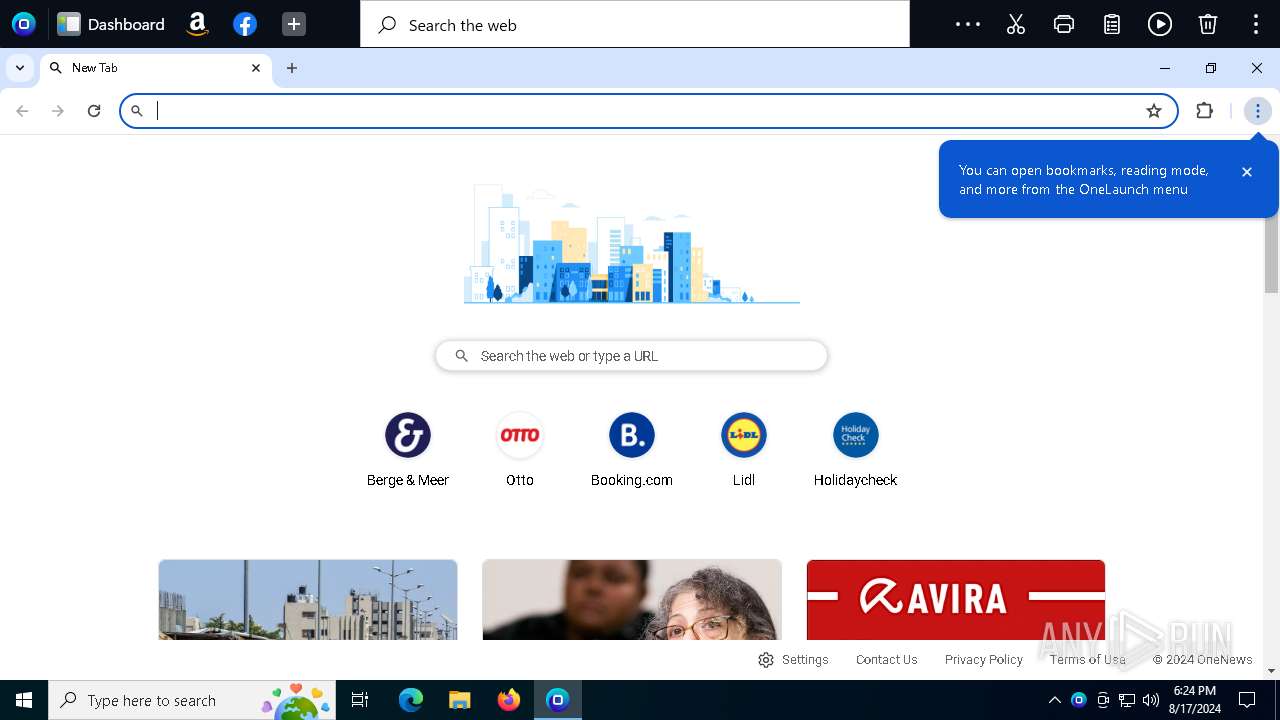Open the Berge & Meer shortcut
1280x720 pixels.
pos(408,450)
